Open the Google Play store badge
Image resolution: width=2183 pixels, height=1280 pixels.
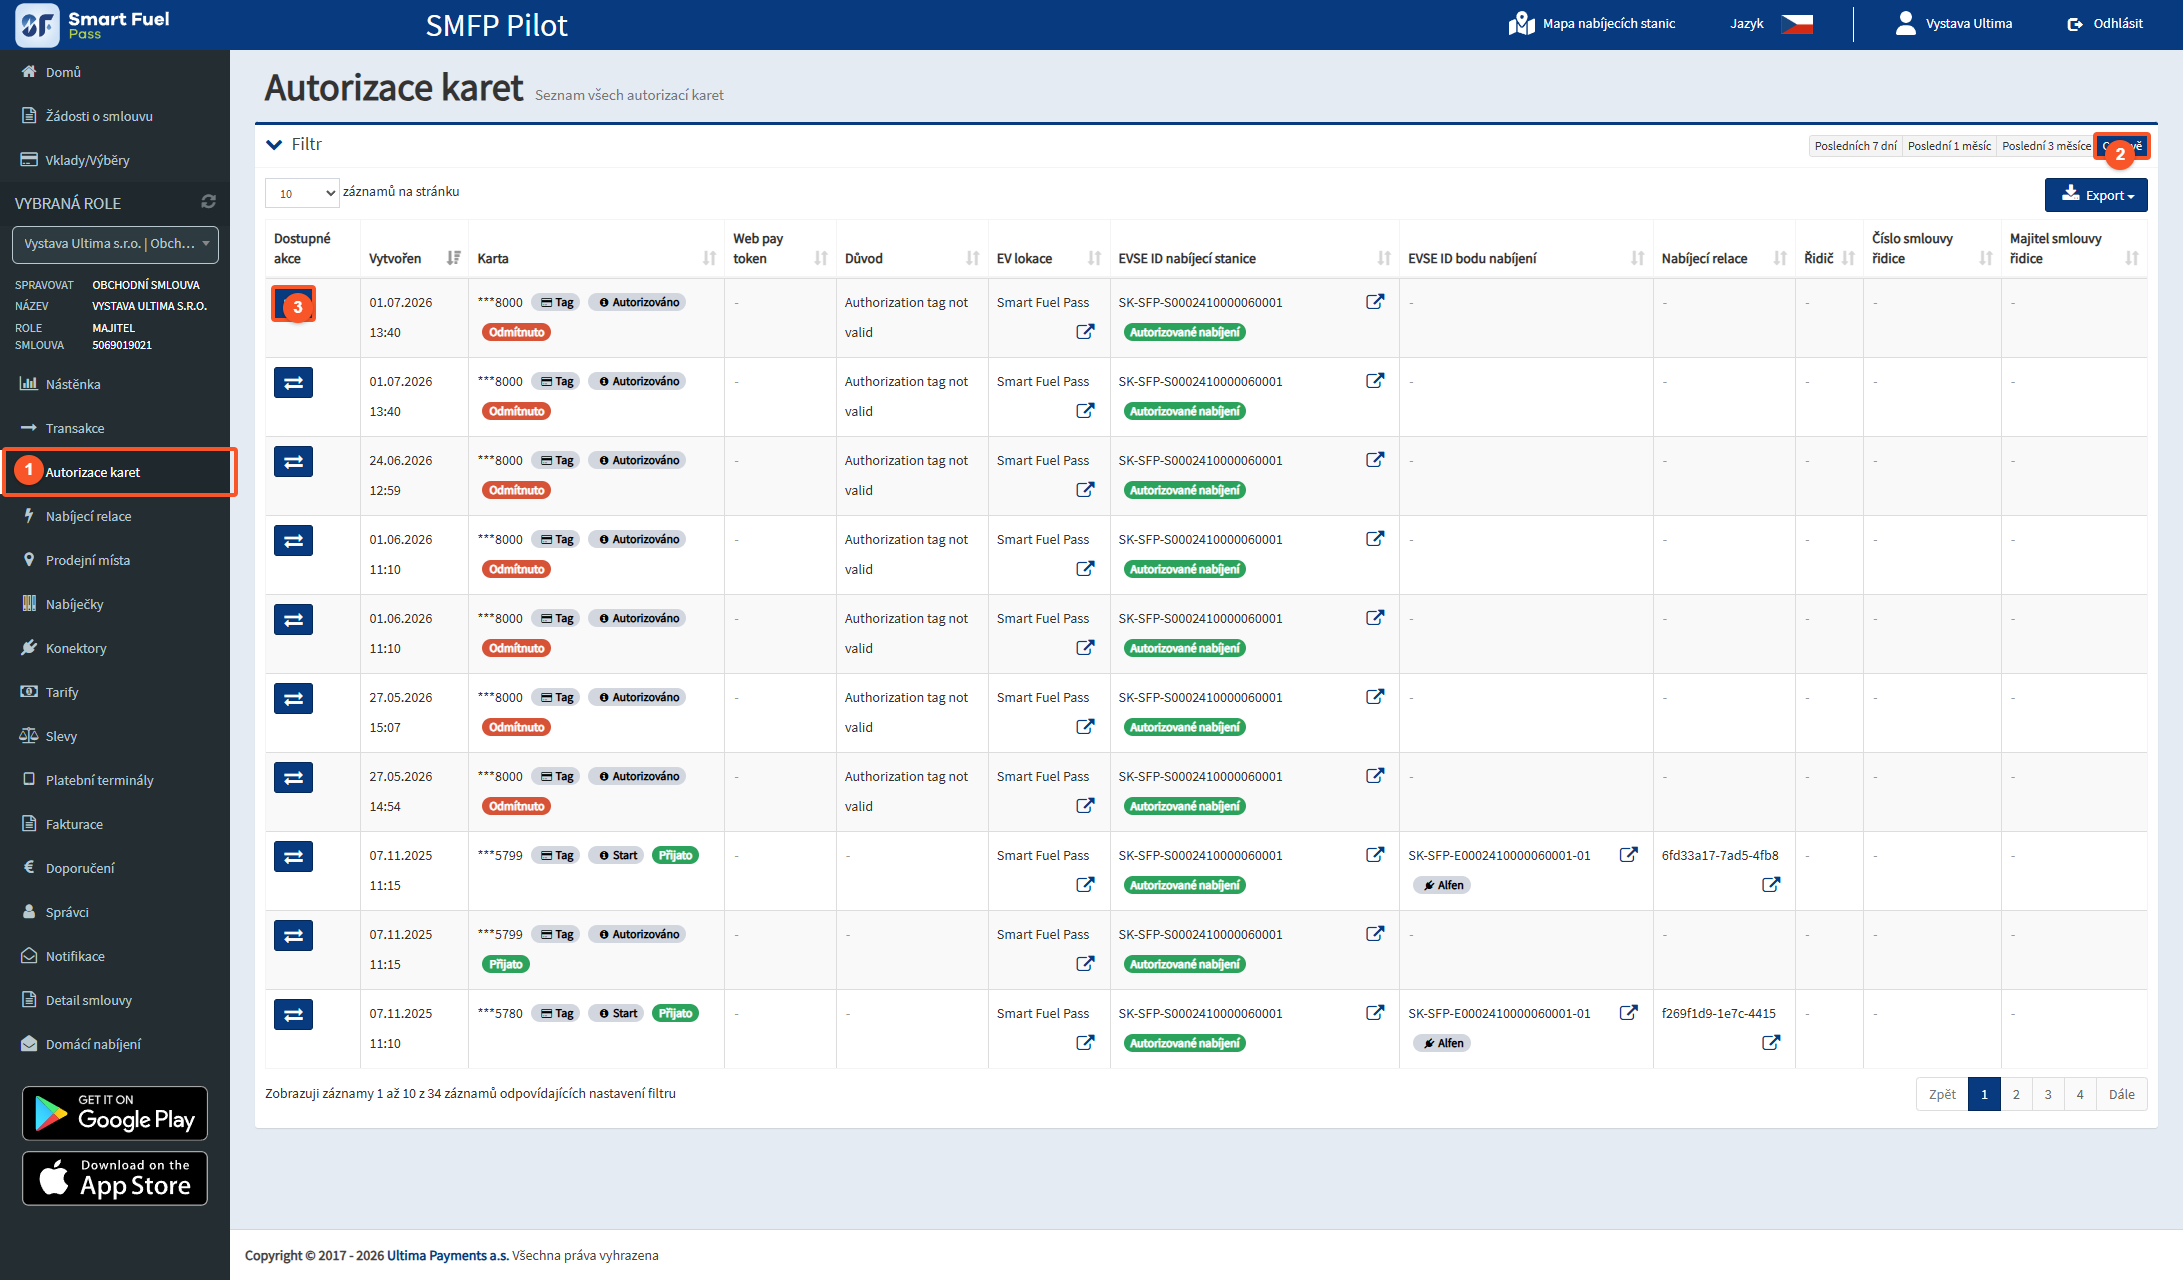coord(115,1113)
